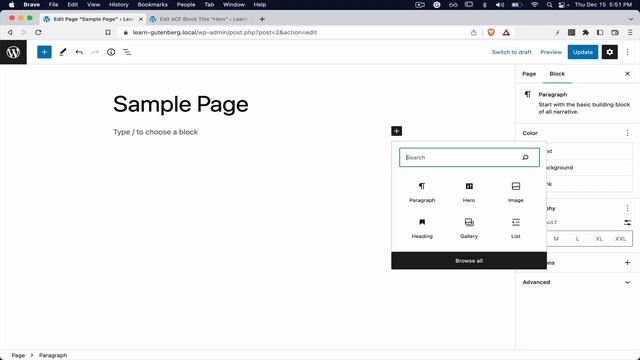The width and height of the screenshot is (640, 360).
Task: Select the Tools pencil icon
Action: [63, 52]
